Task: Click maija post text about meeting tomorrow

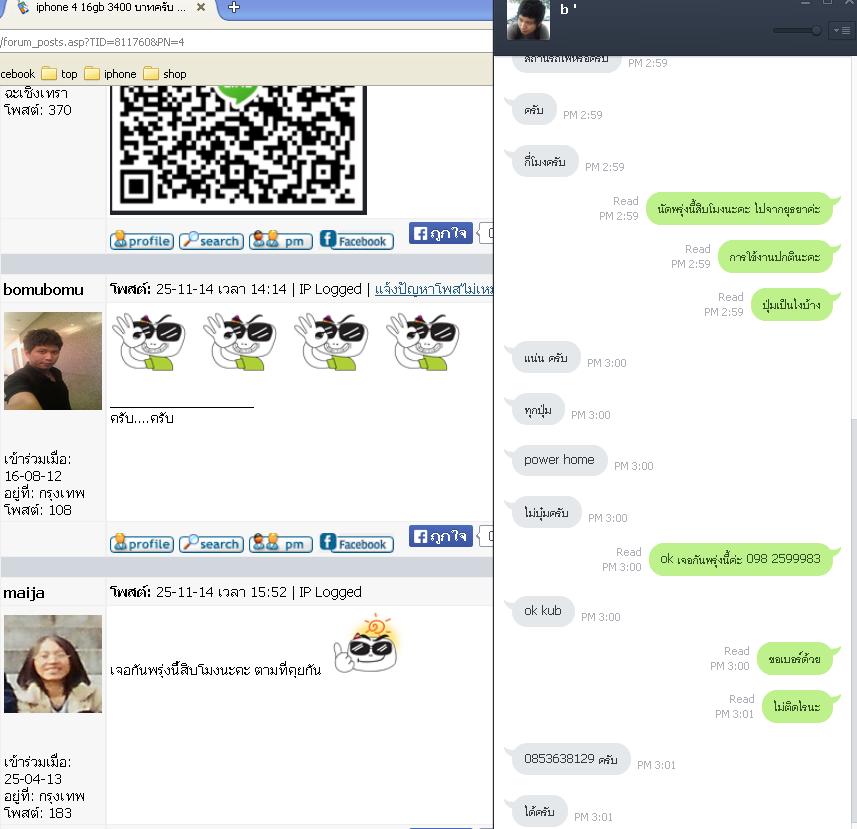Action: (x=215, y=669)
